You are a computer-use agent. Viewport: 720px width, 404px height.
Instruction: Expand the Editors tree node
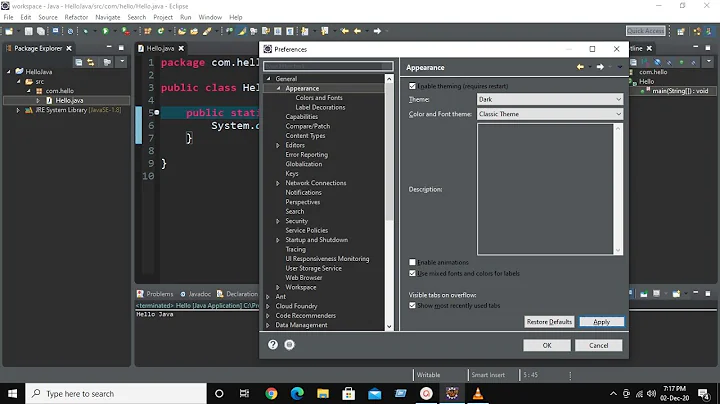tap(279, 145)
